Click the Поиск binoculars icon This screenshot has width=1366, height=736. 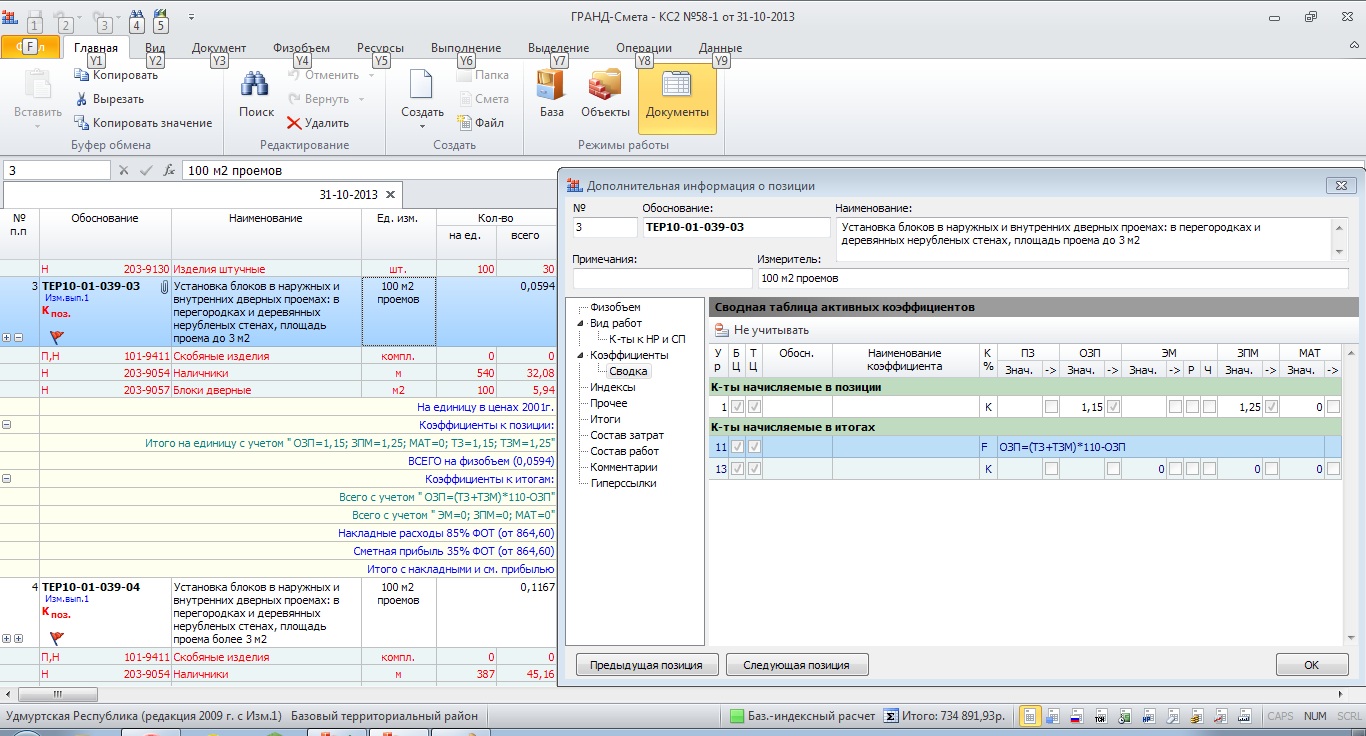pyautogui.click(x=256, y=87)
